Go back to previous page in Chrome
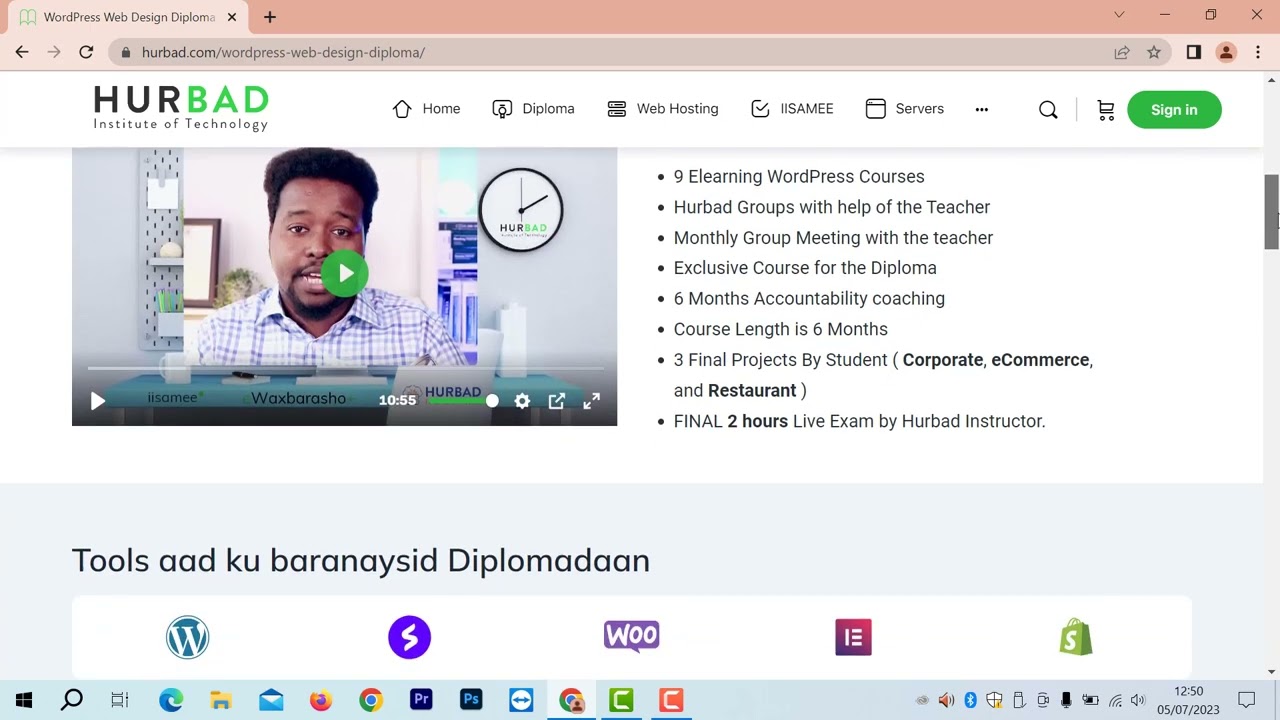 (x=22, y=52)
